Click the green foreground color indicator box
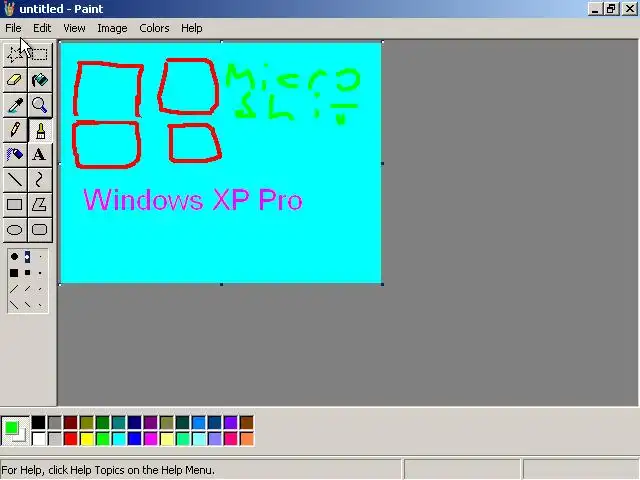640x480 pixels. (11, 427)
